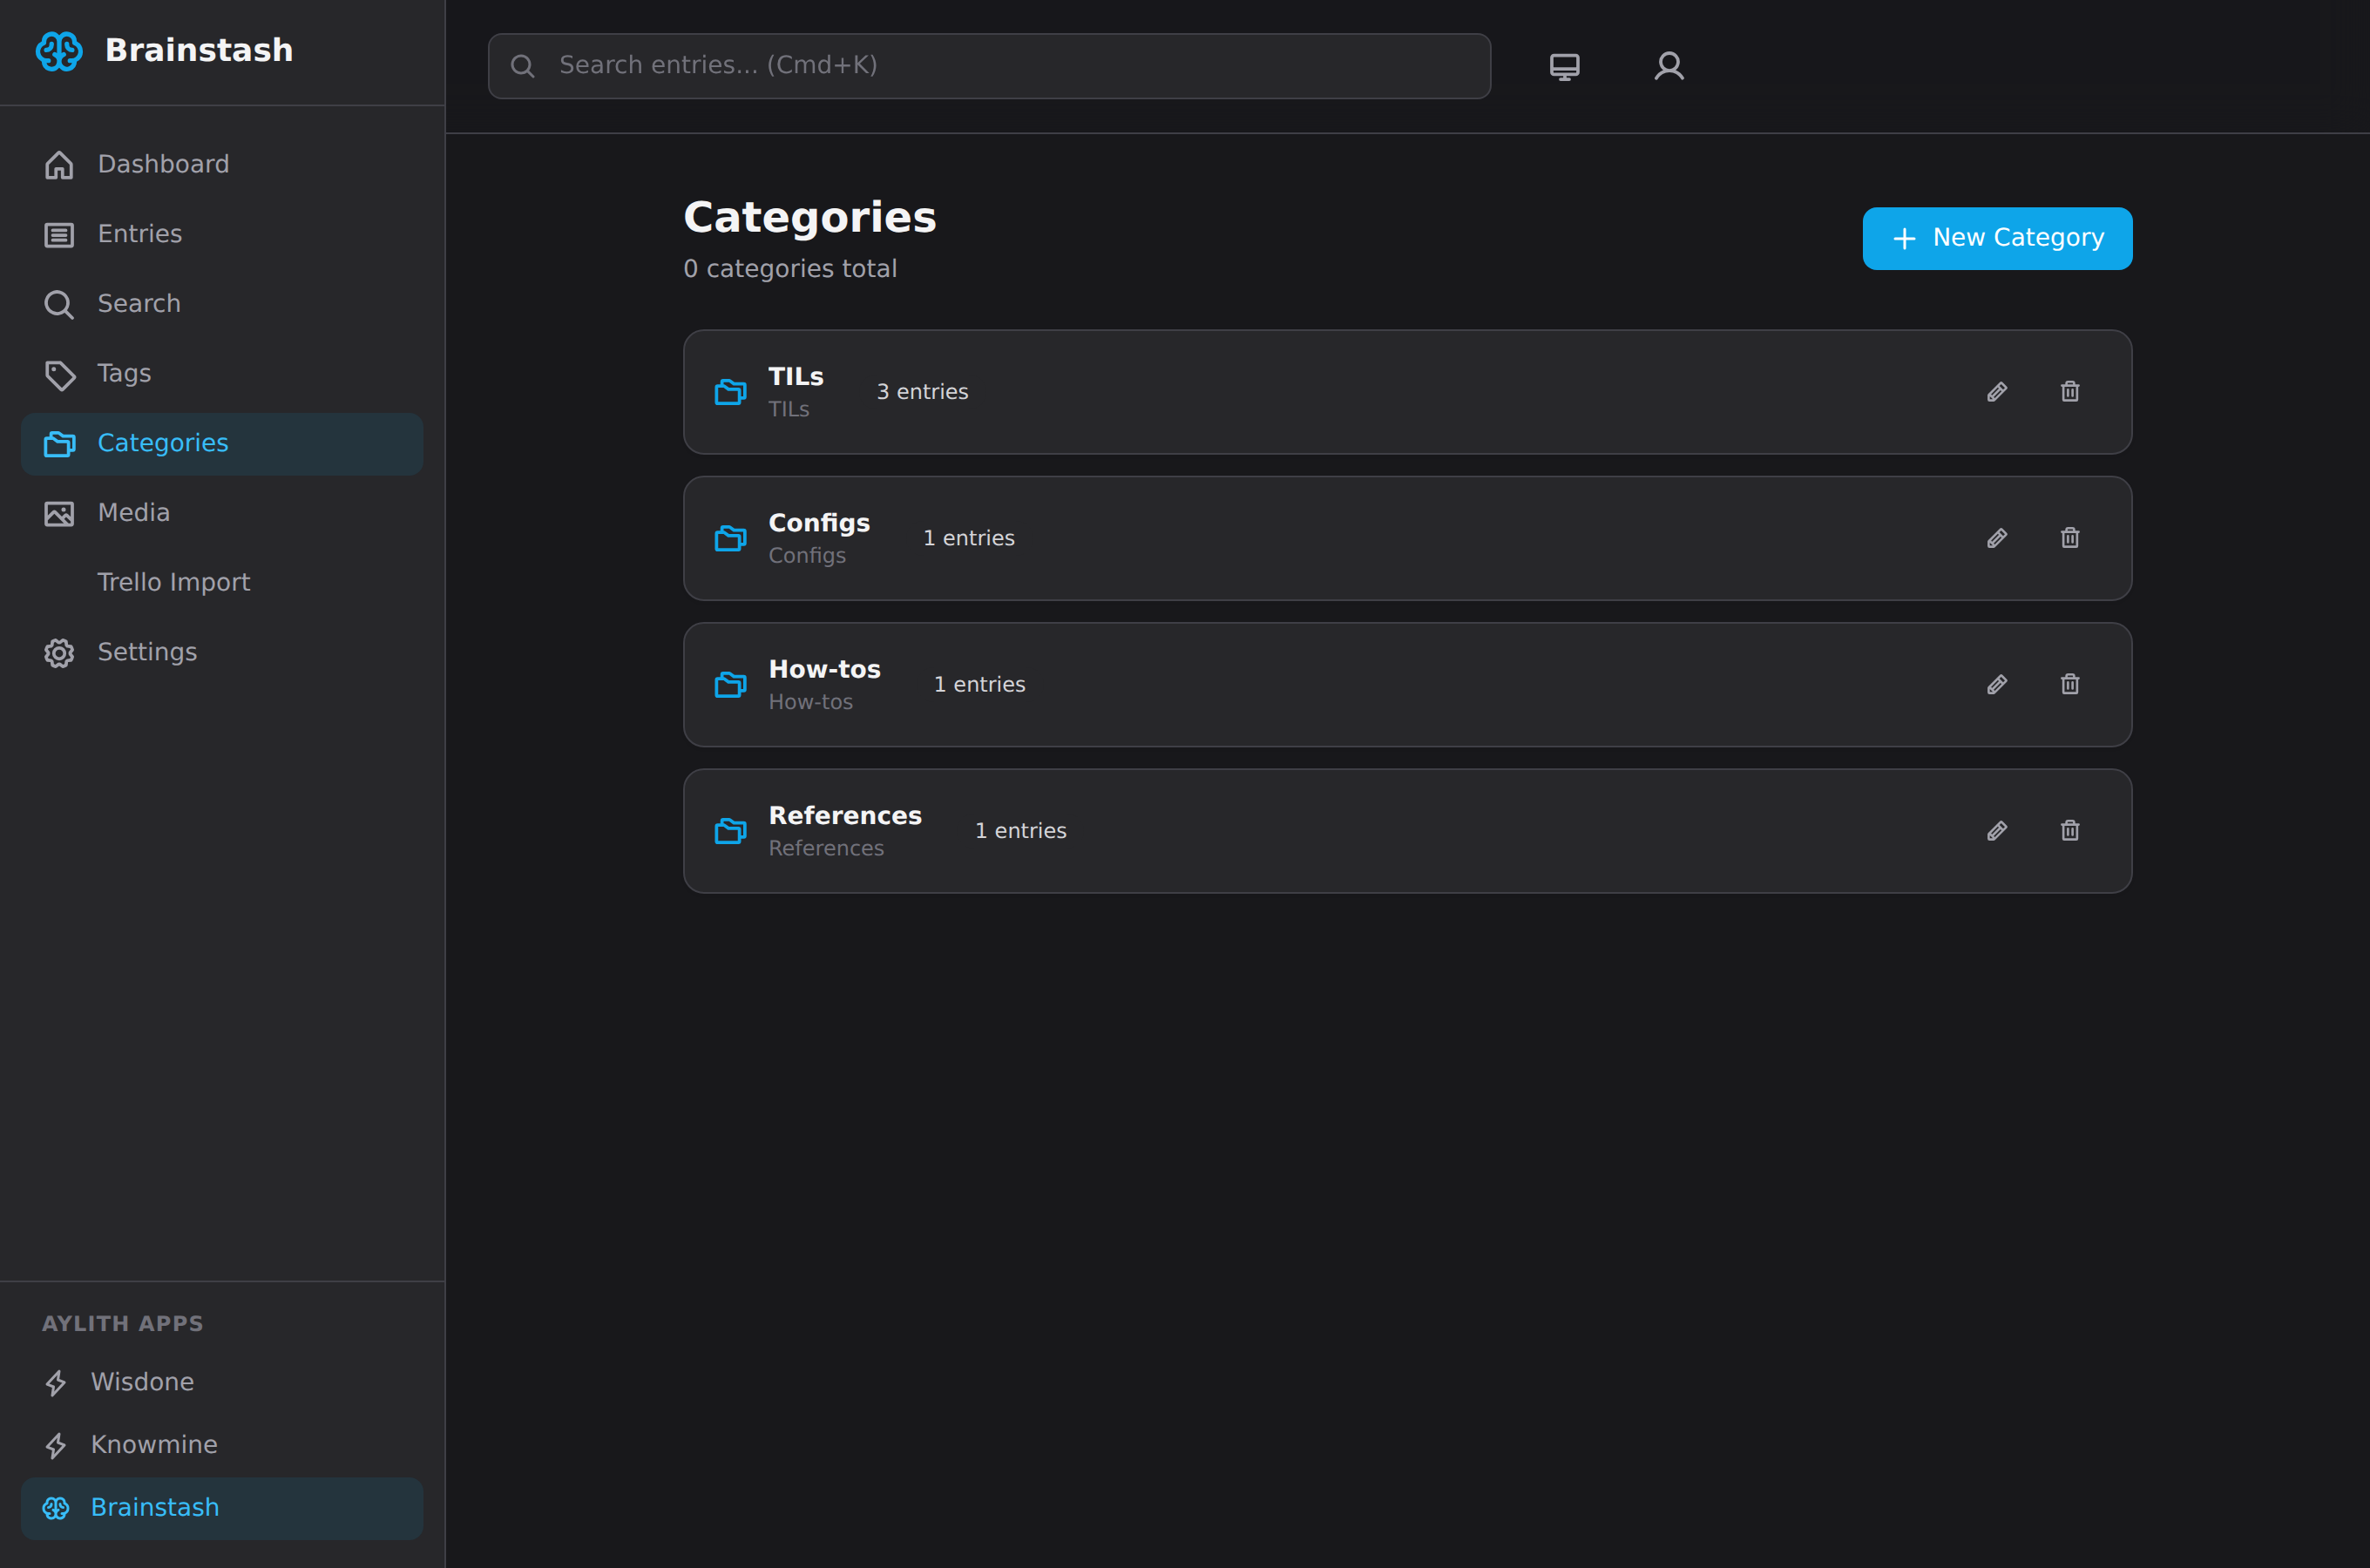2370x1568 pixels.
Task: Delete the References category with the trash icon
Action: [2070, 831]
